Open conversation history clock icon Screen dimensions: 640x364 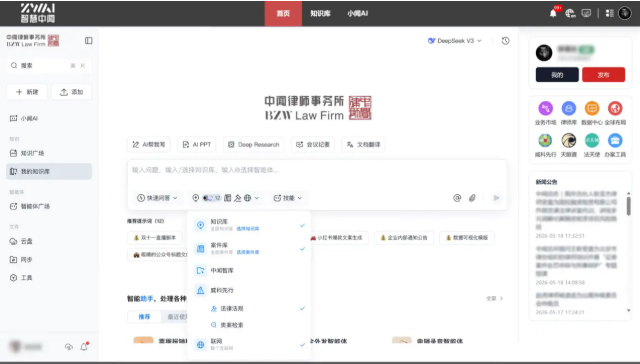(505, 41)
